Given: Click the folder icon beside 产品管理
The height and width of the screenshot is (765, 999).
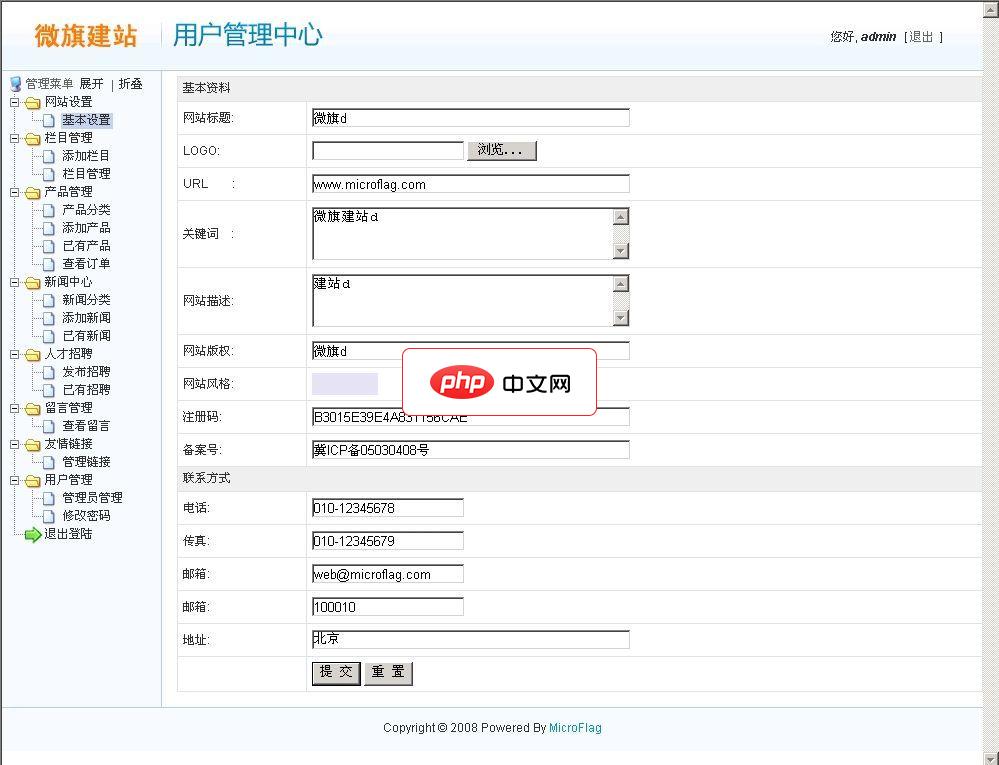Looking at the screenshot, I should 32,192.
